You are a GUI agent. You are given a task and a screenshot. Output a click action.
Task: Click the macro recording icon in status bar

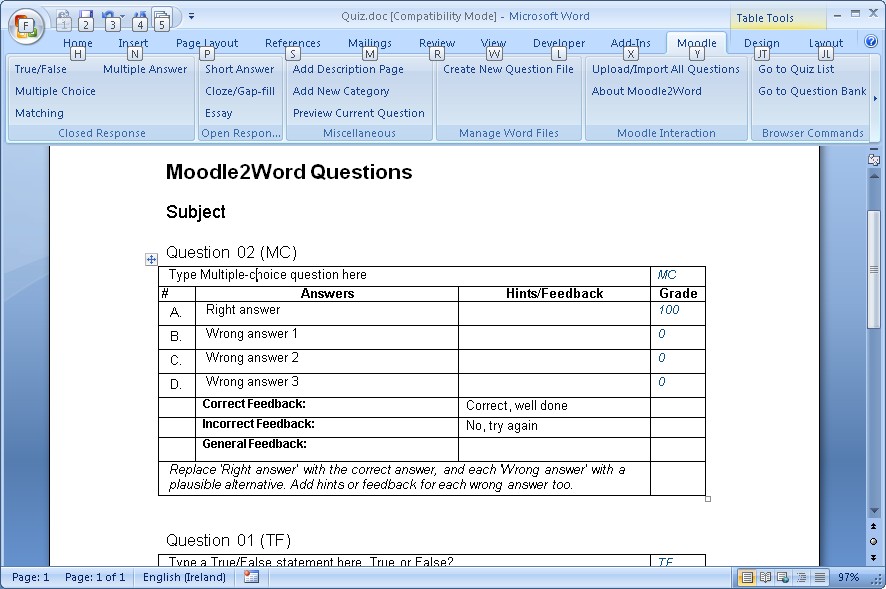tap(251, 577)
